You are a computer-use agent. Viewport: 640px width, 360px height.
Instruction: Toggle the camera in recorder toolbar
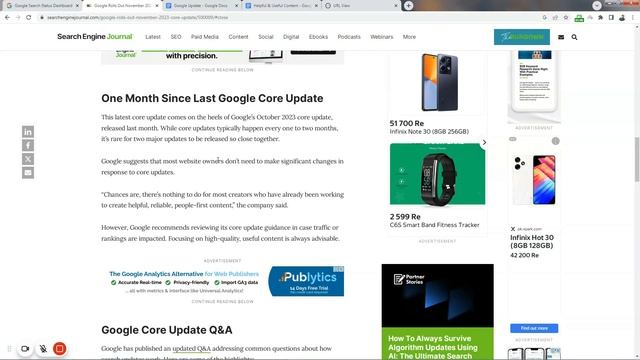point(25,349)
